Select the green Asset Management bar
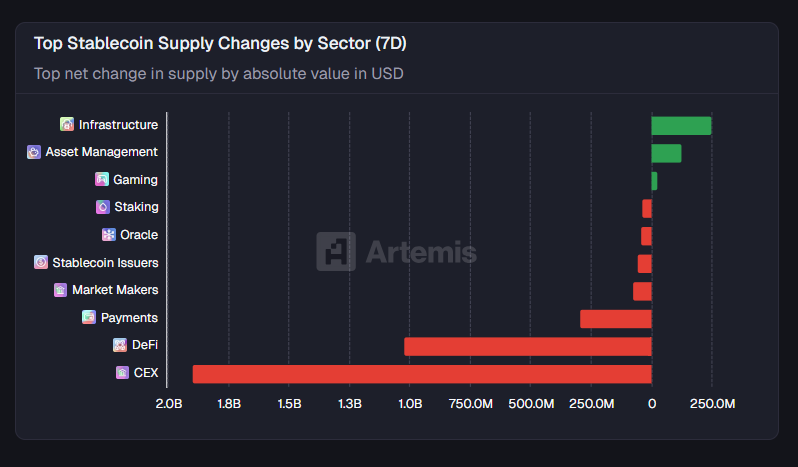 [666, 153]
